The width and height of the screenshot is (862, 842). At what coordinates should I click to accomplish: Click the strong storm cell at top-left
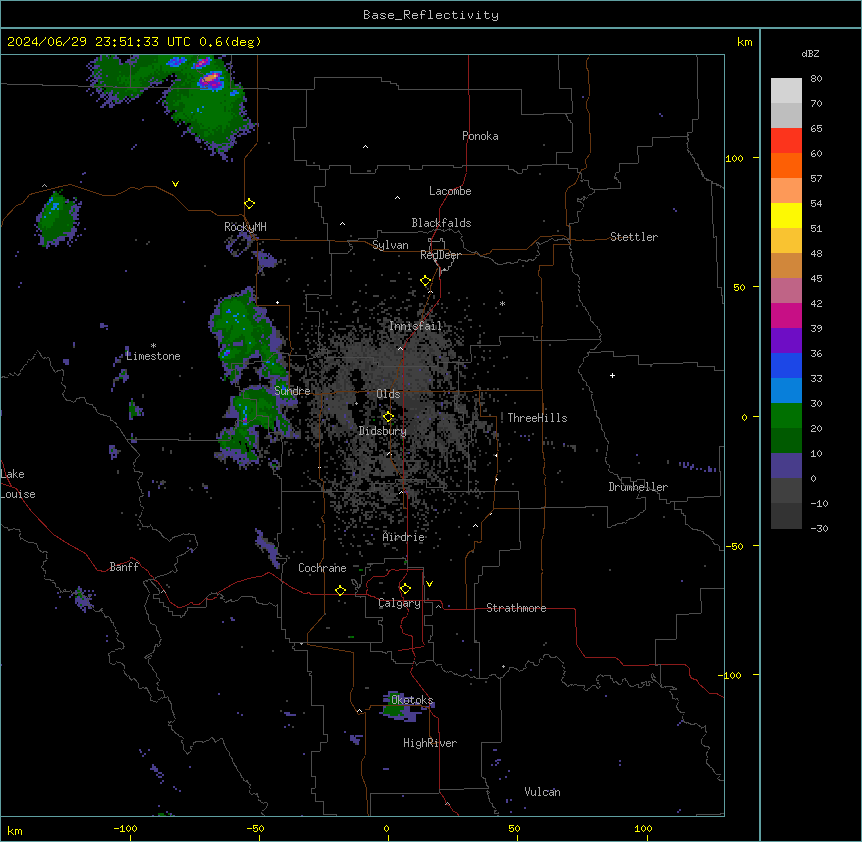[x=211, y=81]
